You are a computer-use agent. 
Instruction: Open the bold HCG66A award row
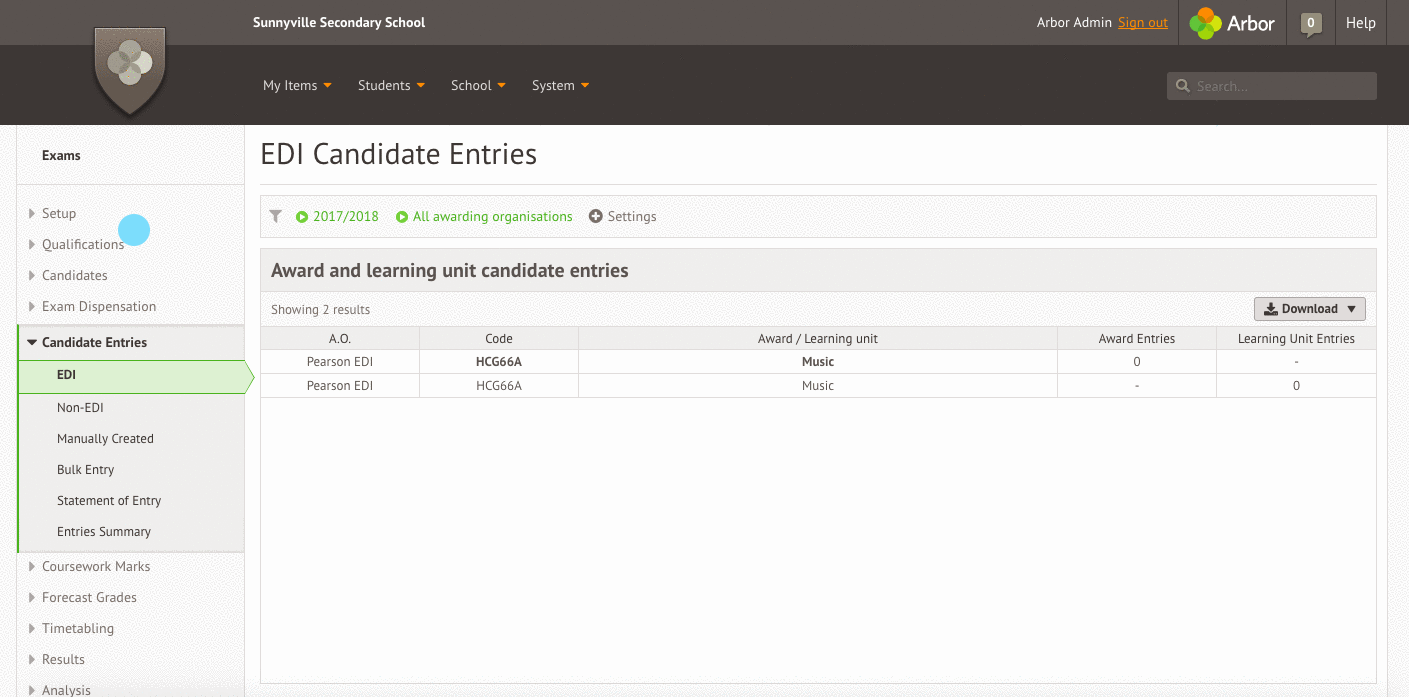499,362
